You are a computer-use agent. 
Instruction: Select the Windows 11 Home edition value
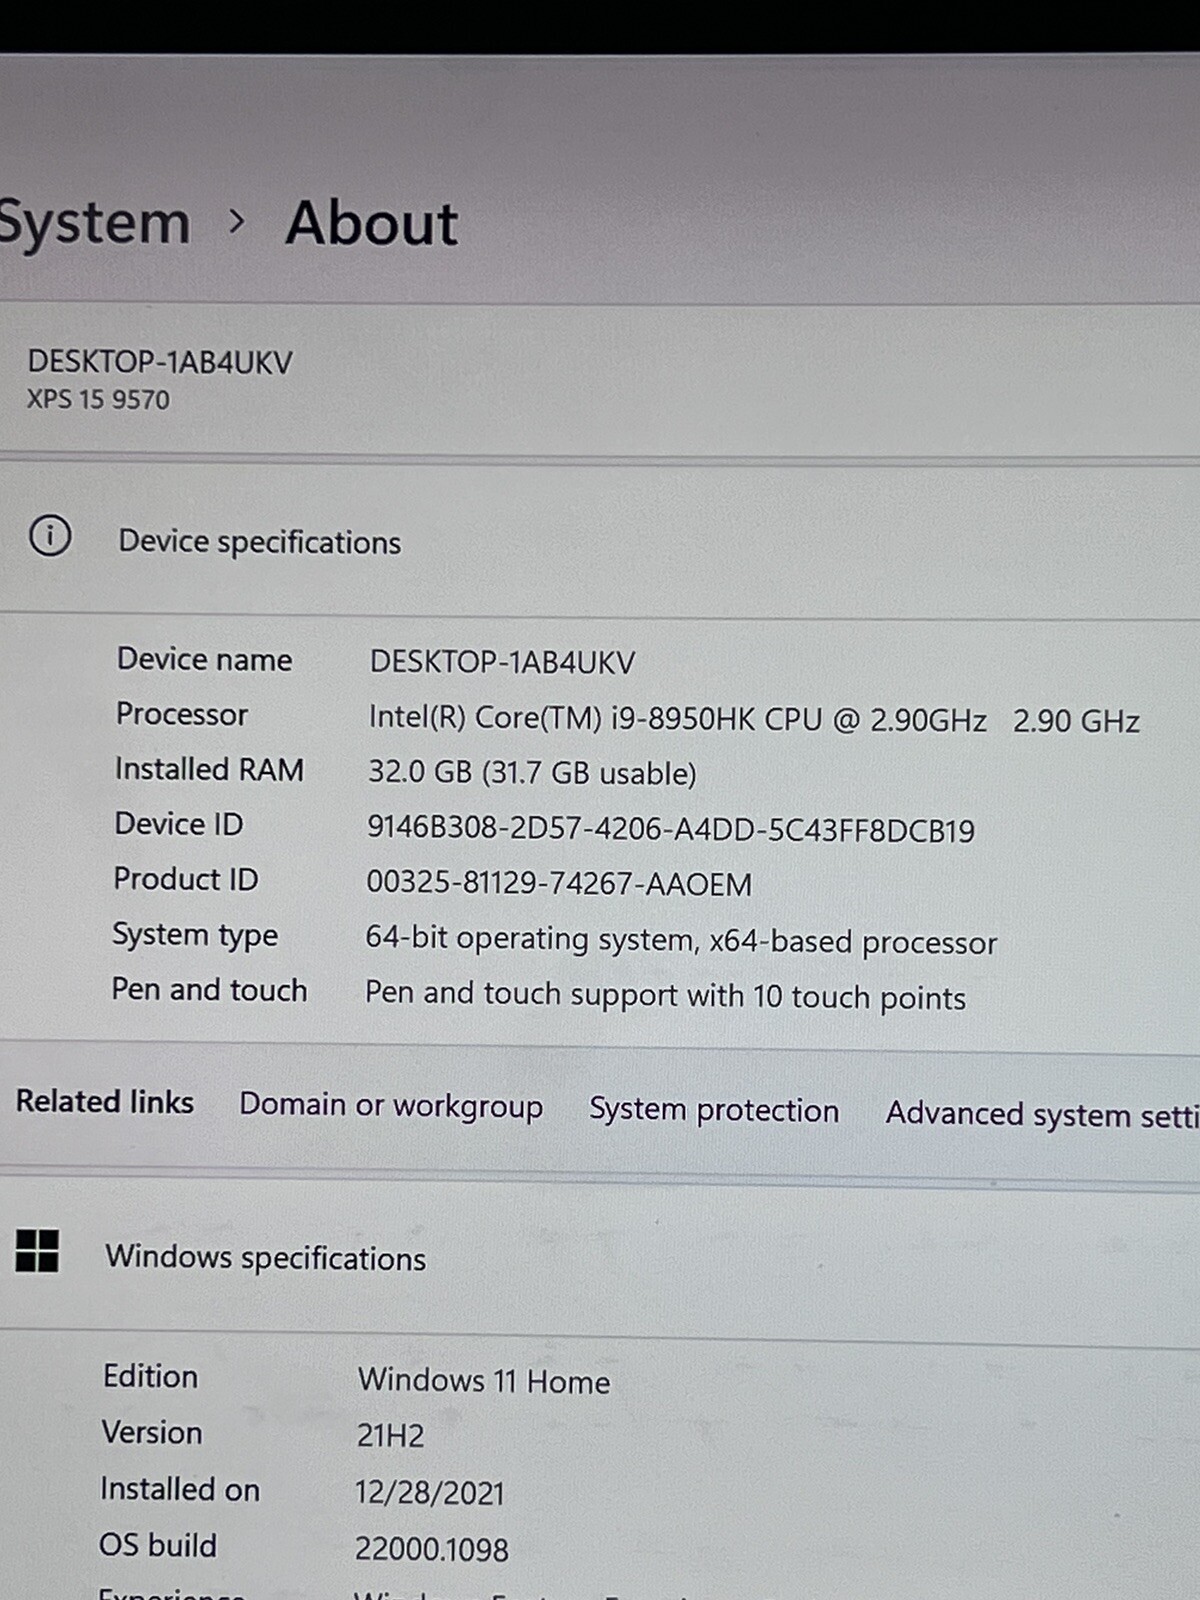coord(484,1381)
